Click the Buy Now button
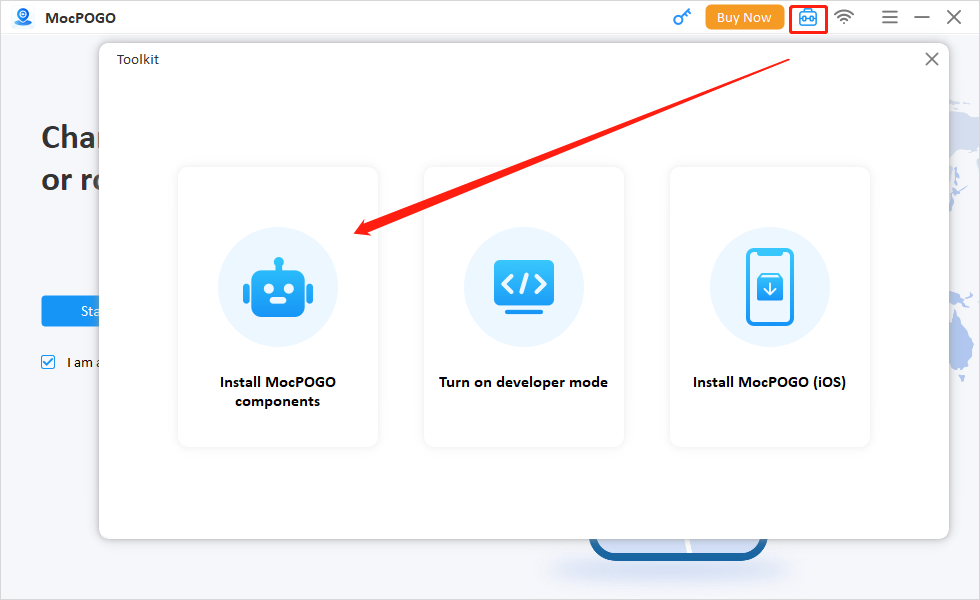The width and height of the screenshot is (980, 600). (x=744, y=17)
